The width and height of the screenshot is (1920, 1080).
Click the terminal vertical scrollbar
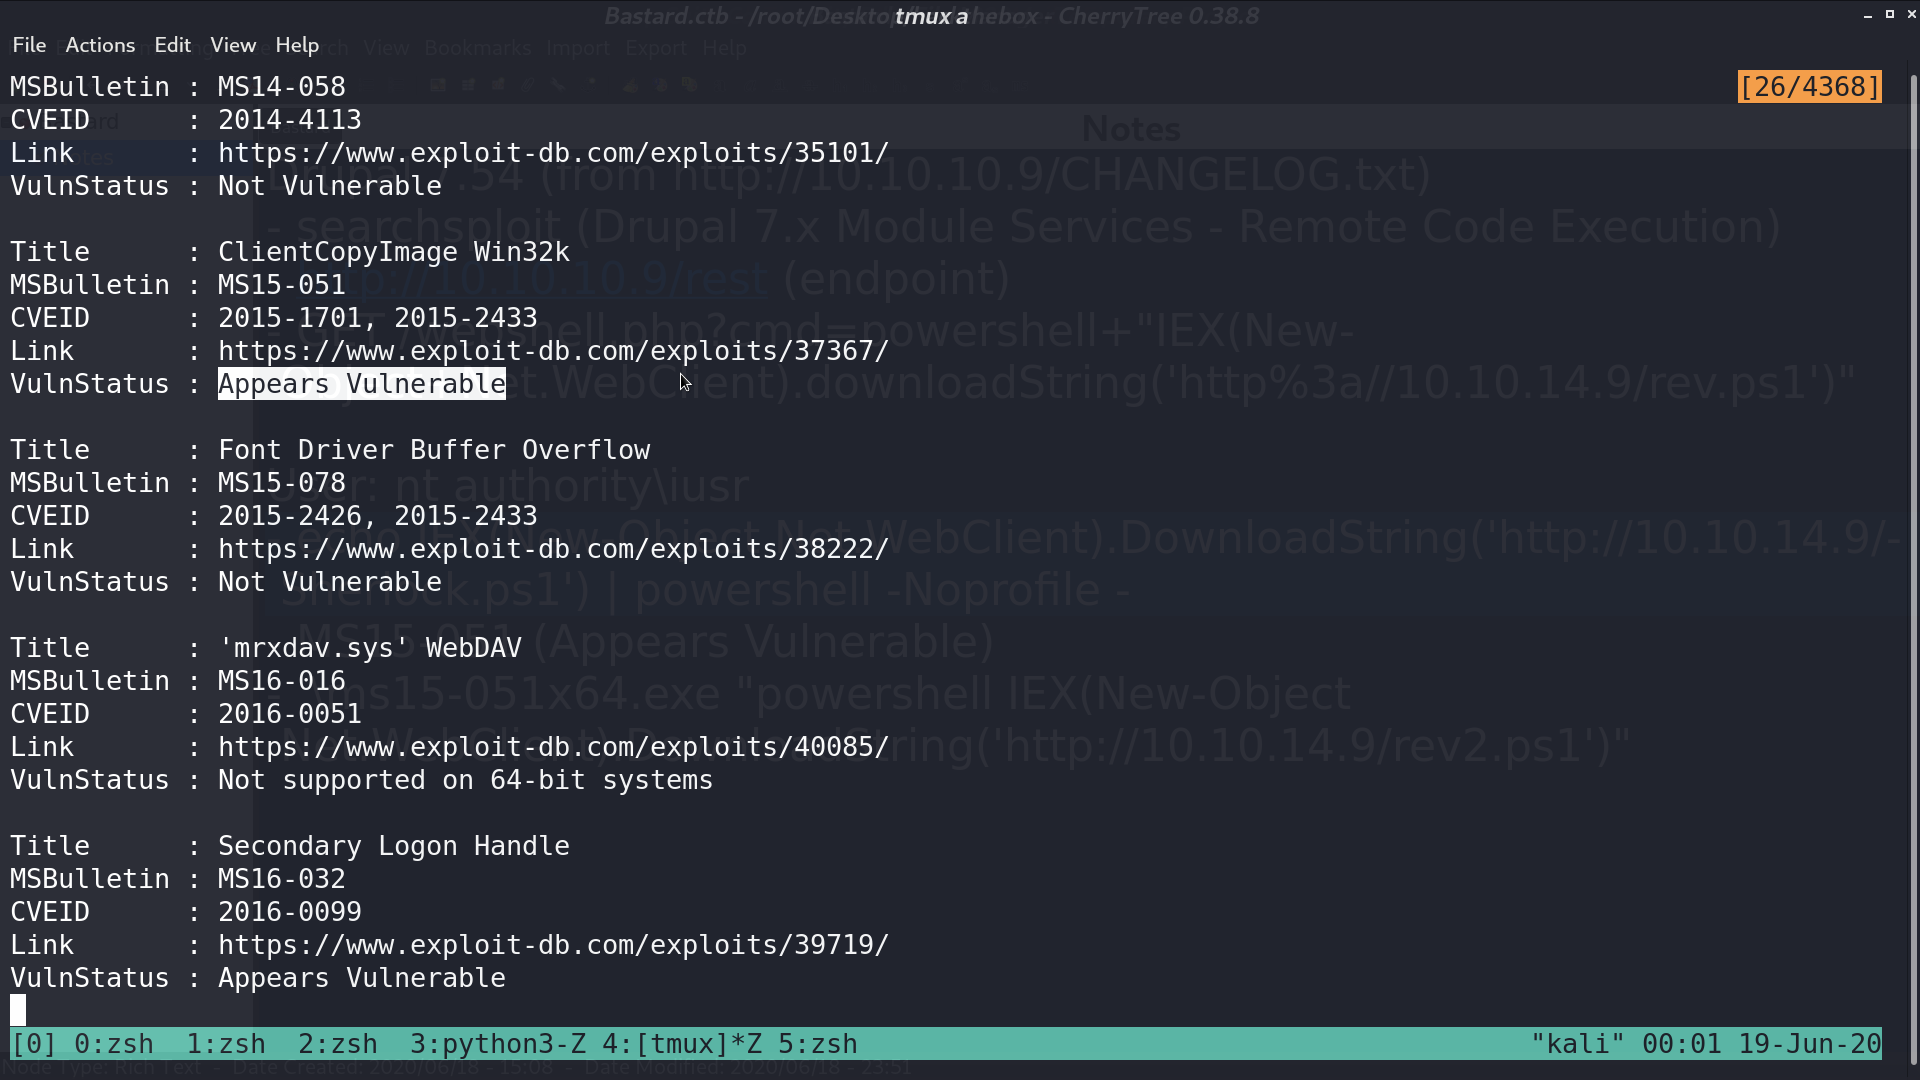[1914, 570]
